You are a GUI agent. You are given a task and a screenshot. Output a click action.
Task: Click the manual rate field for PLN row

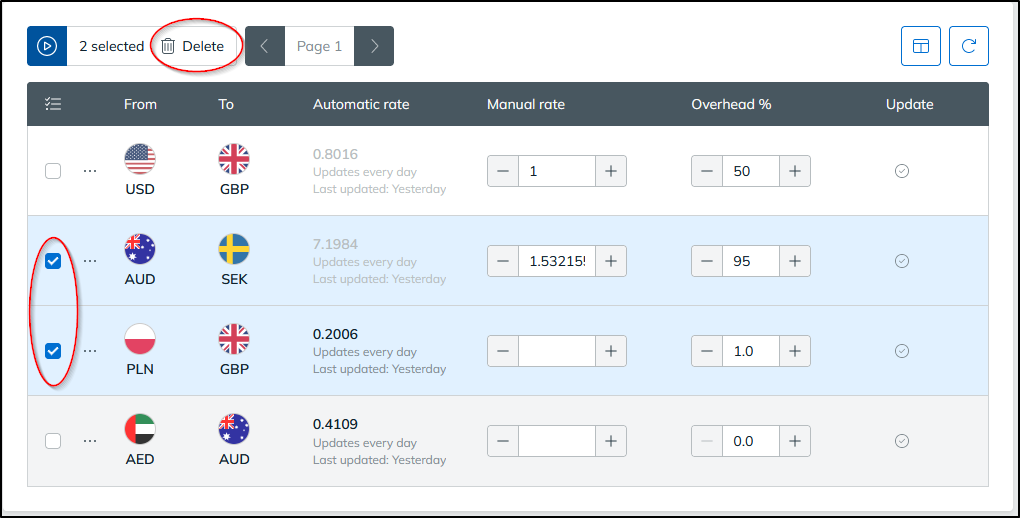tap(557, 351)
